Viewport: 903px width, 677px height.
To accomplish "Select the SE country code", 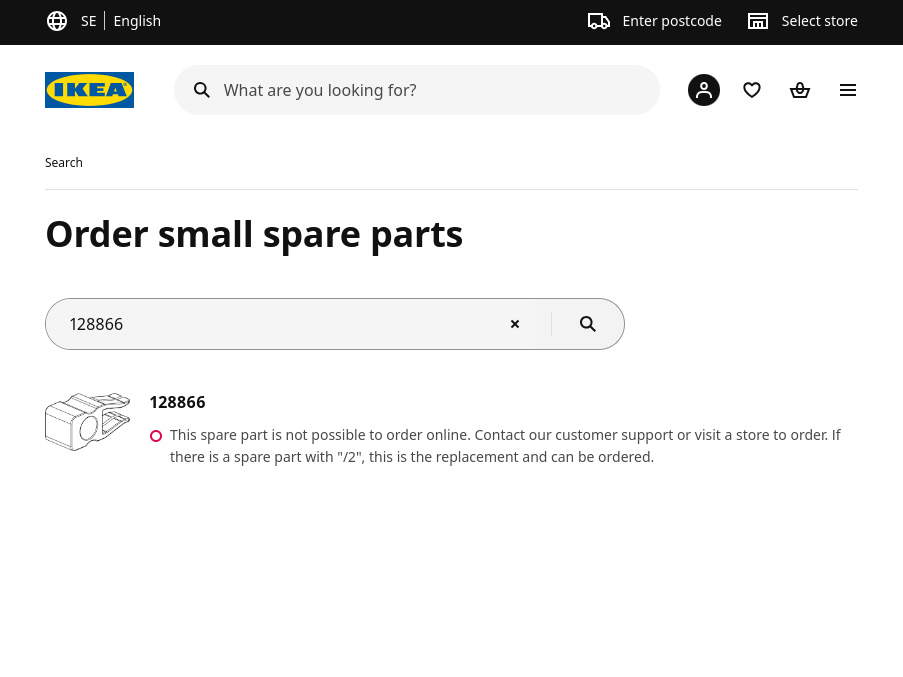I will click(88, 21).
